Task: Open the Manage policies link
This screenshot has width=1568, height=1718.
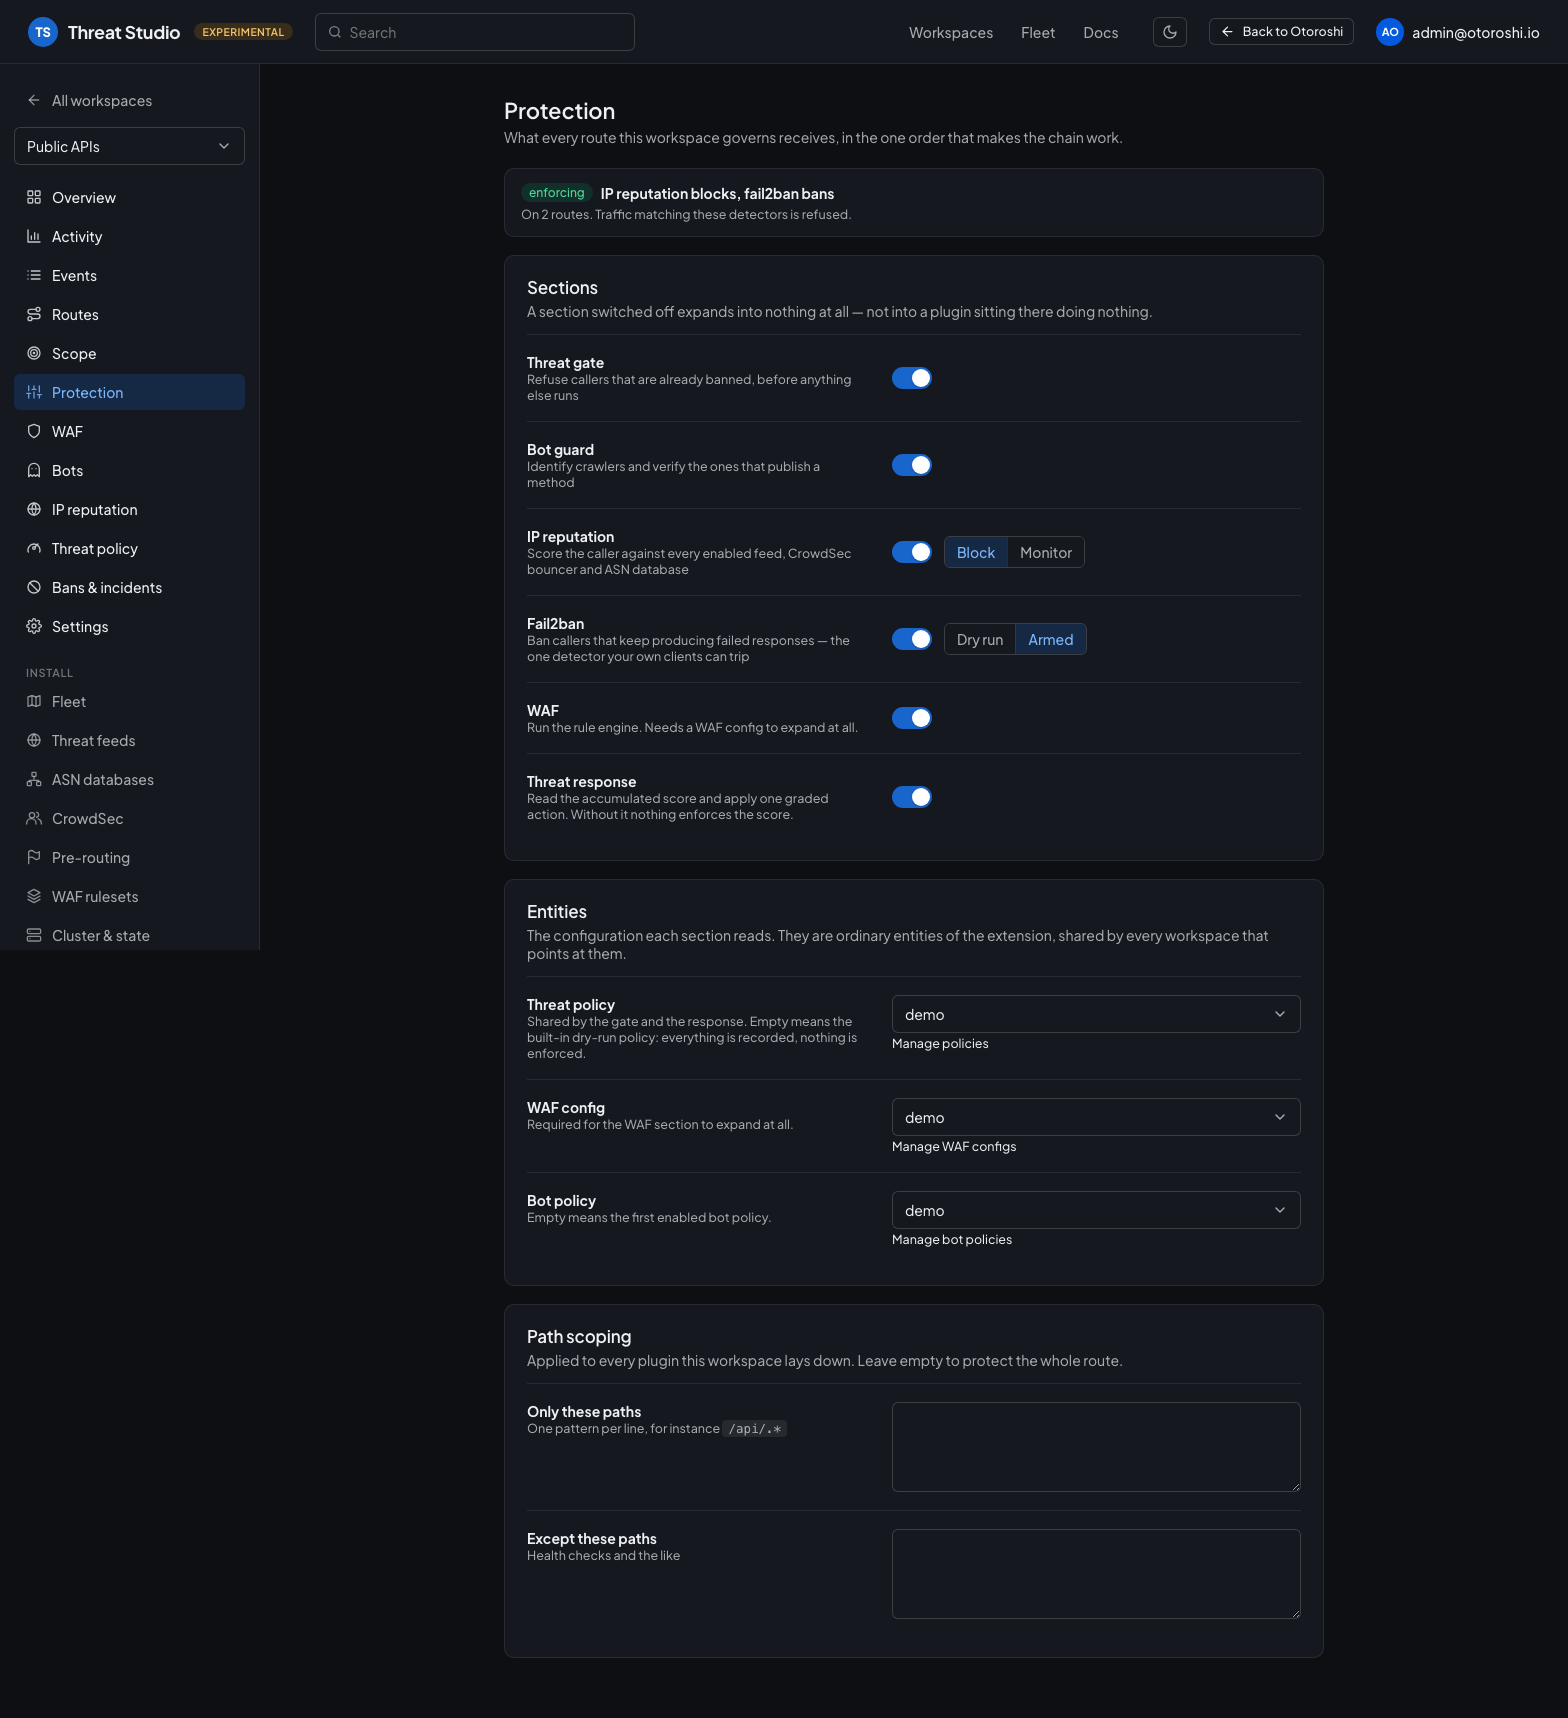Action: [x=940, y=1043]
